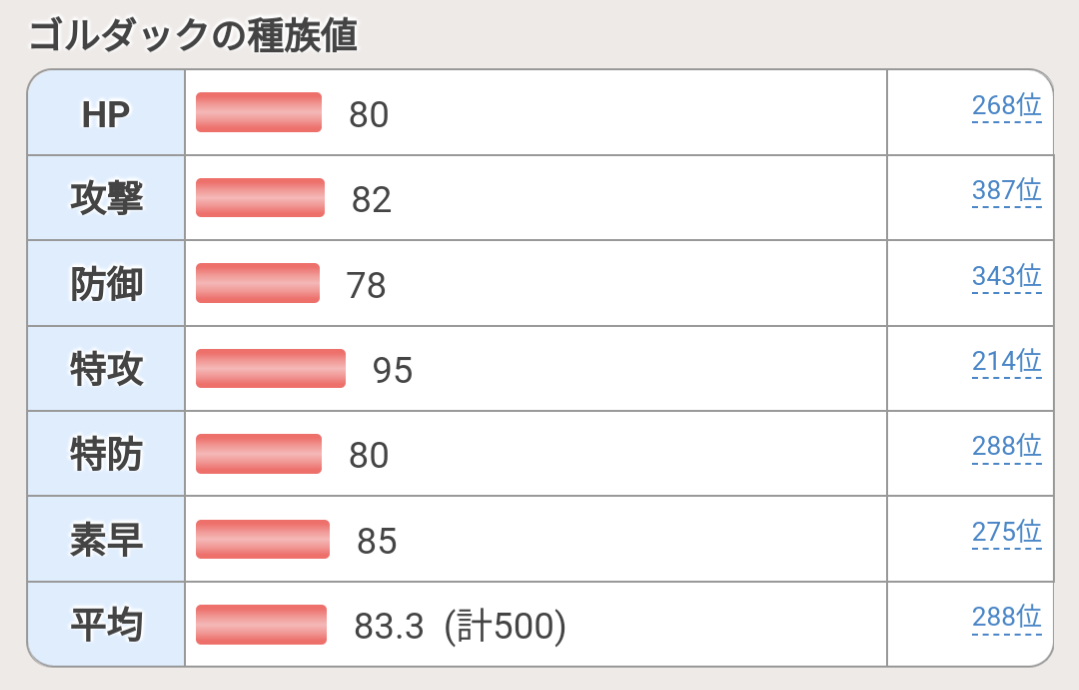This screenshot has height=690, width=1079.
Task: Click the 288位 link in the 特防 row
Action: [1006, 446]
